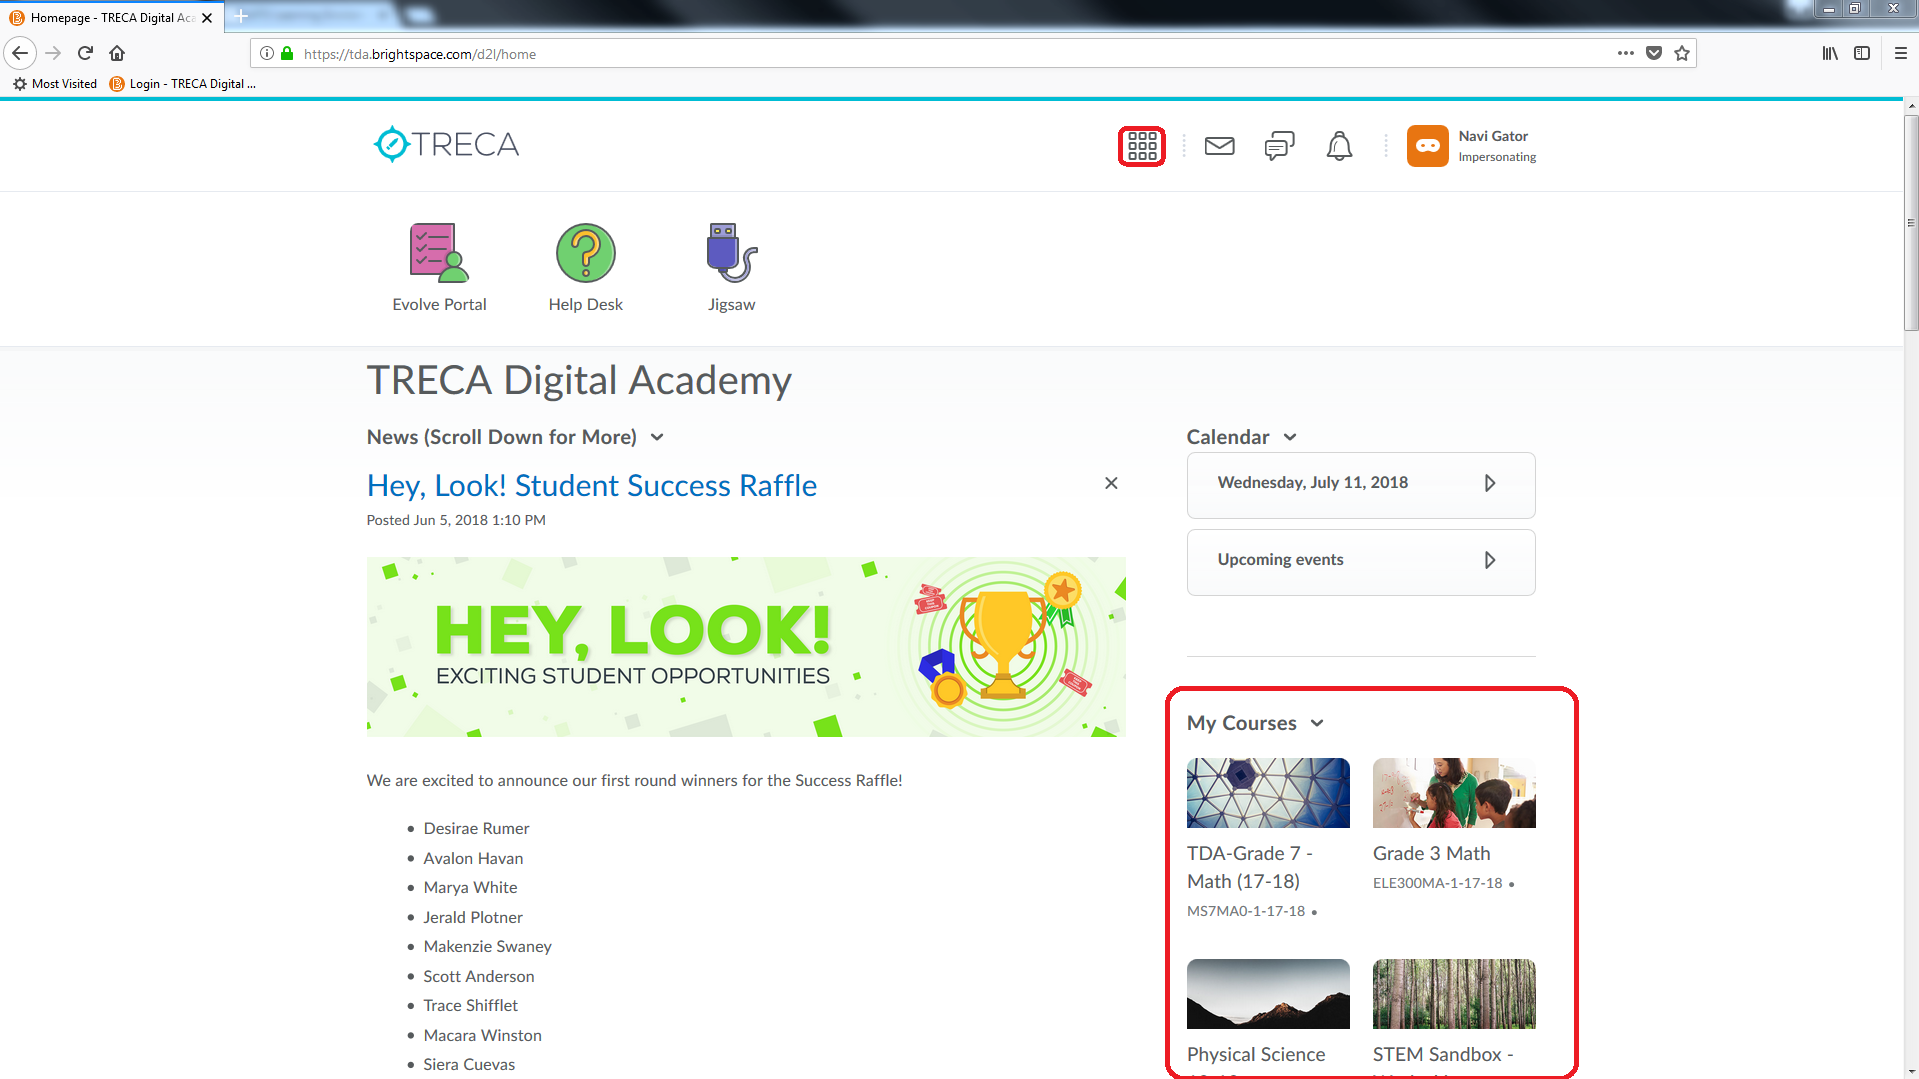The height and width of the screenshot is (1079, 1919).
Task: Go back with browser back arrow
Action: pyautogui.click(x=20, y=53)
